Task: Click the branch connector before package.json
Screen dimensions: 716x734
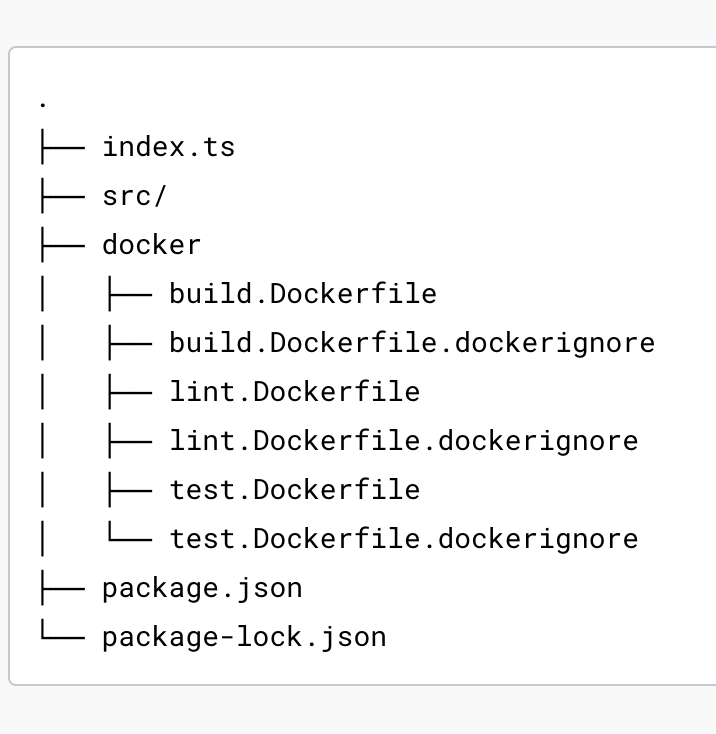Action: click(62, 588)
